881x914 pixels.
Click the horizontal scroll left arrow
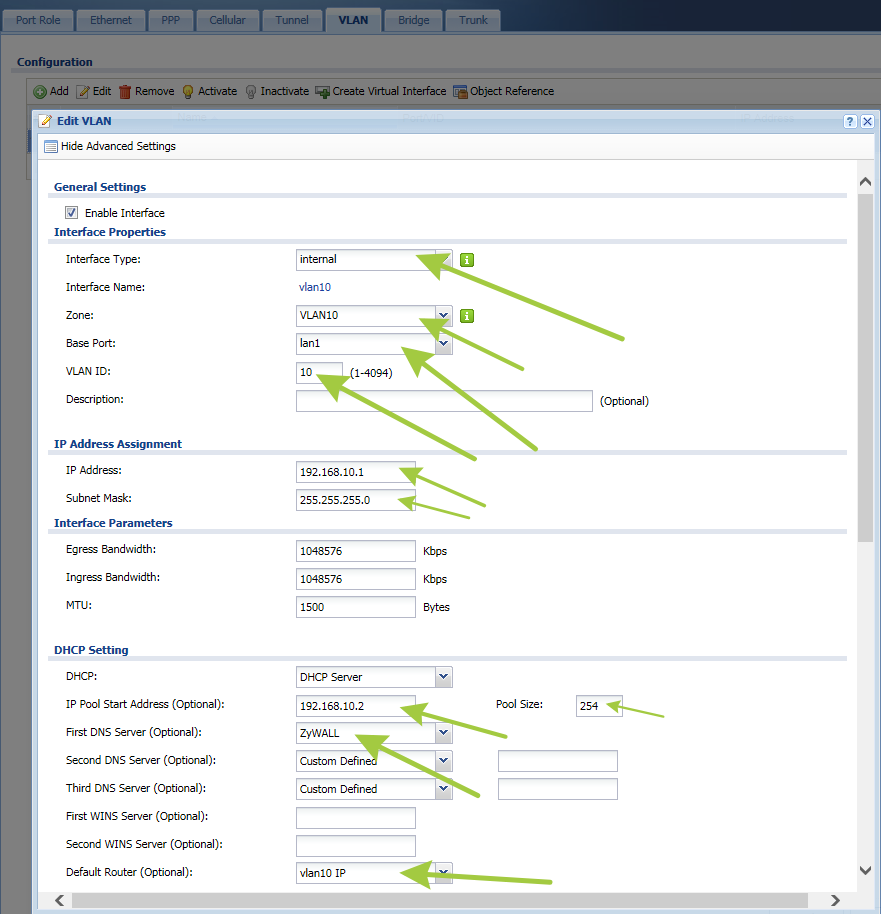[59, 901]
